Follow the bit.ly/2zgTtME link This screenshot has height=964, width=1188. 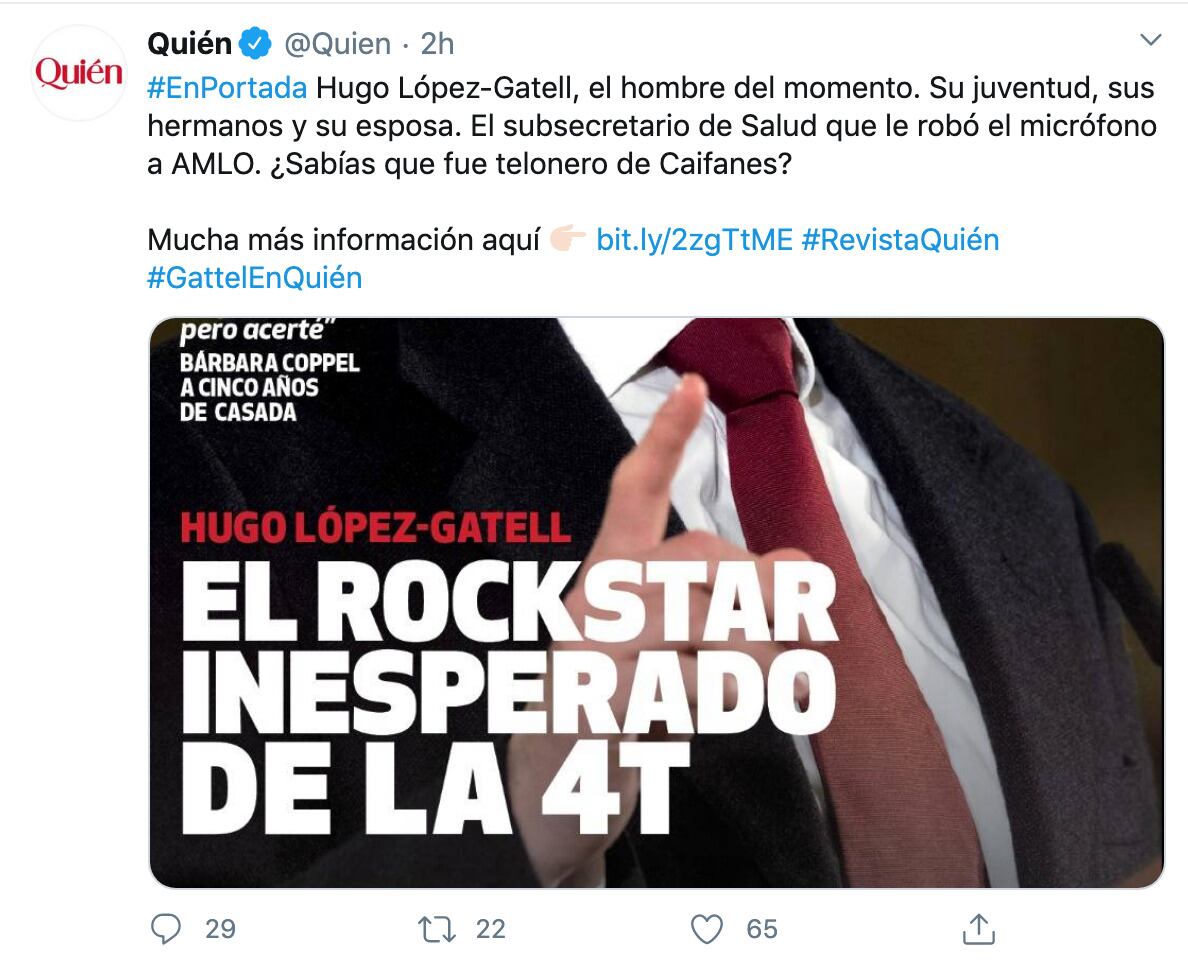coord(694,239)
